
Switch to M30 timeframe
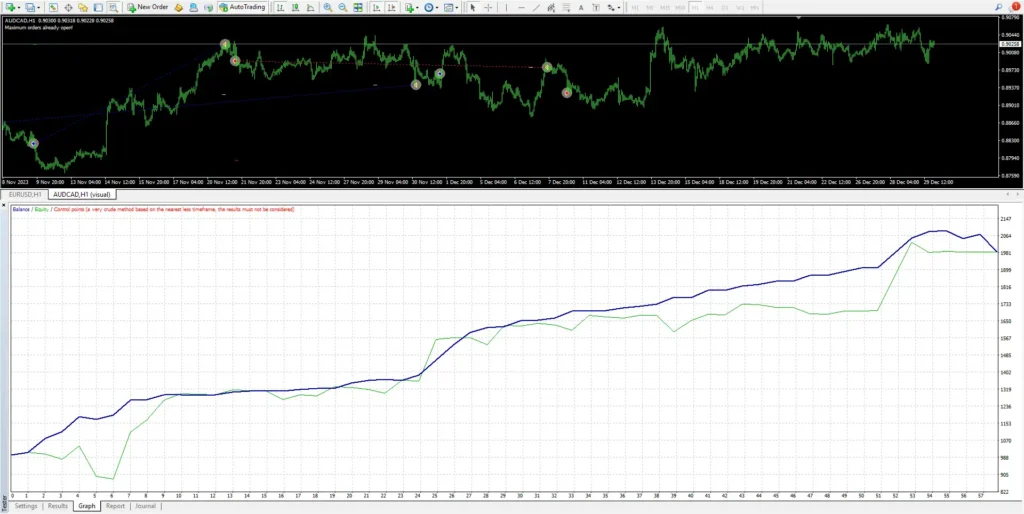pyautogui.click(x=680, y=7)
